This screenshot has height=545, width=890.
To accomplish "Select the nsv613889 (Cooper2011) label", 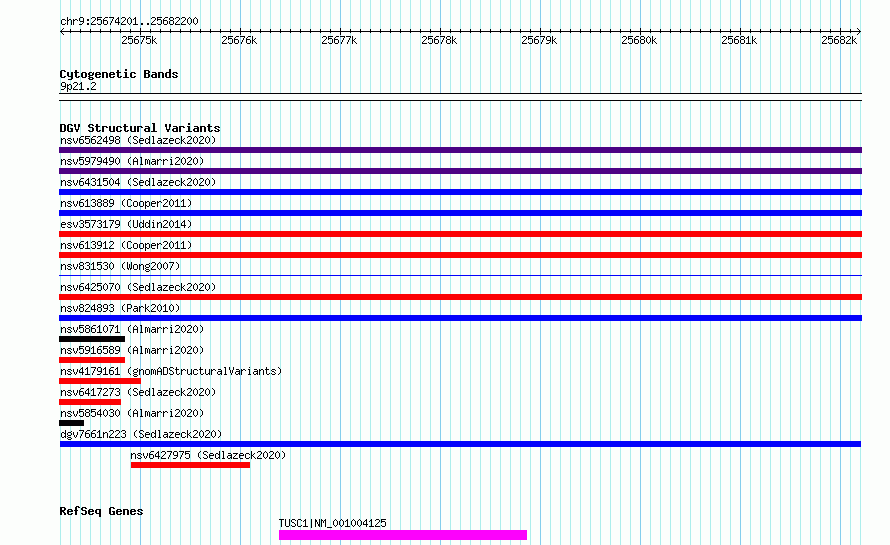I will pyautogui.click(x=126, y=203).
